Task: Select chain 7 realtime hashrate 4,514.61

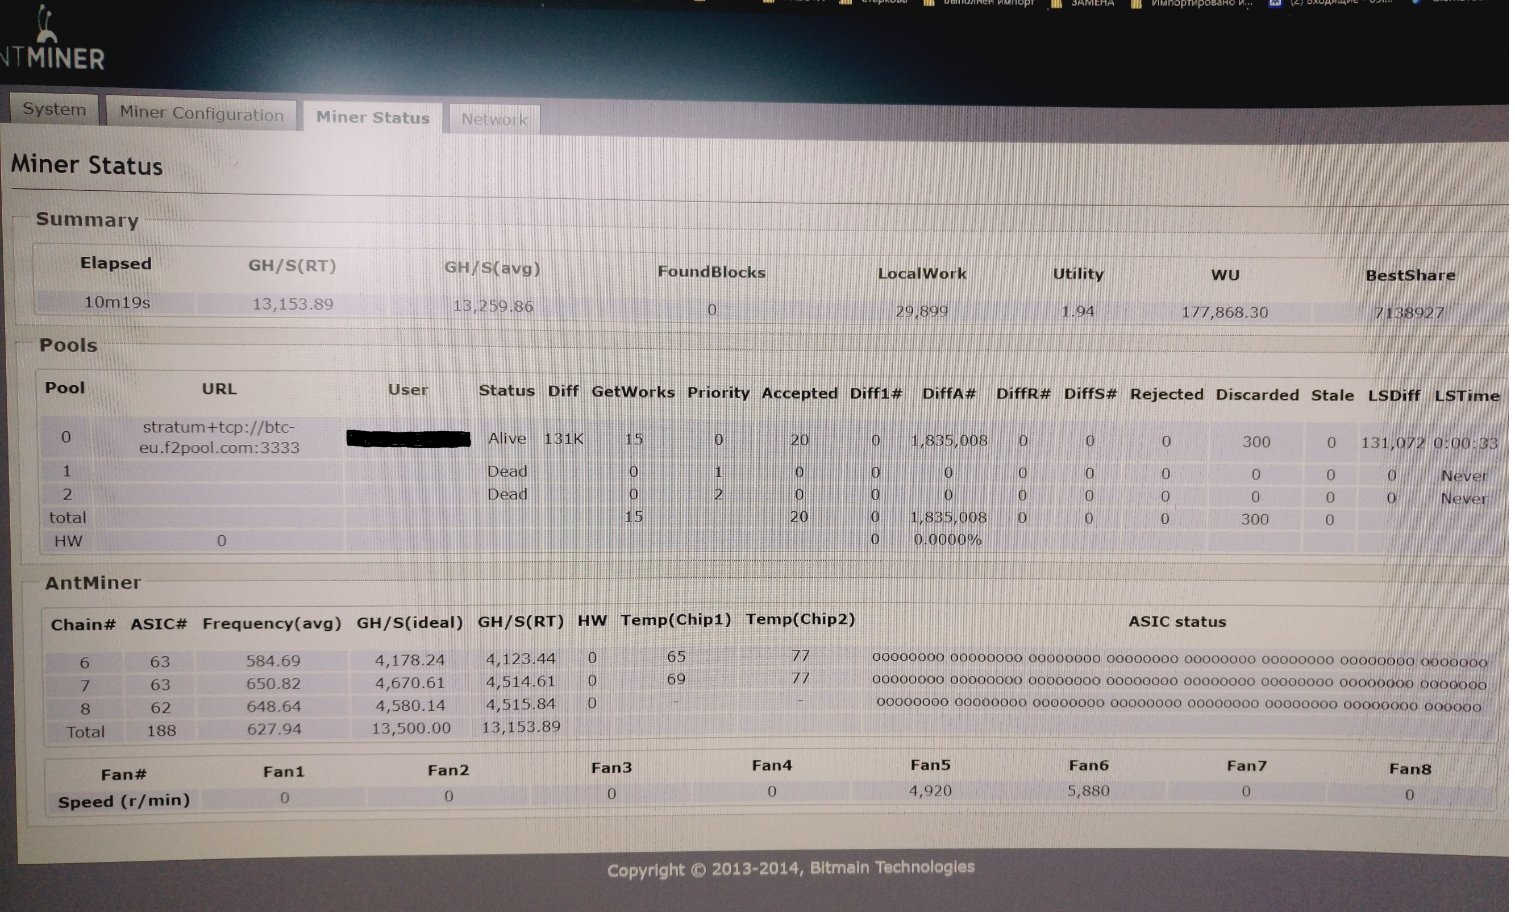Action: [520, 681]
